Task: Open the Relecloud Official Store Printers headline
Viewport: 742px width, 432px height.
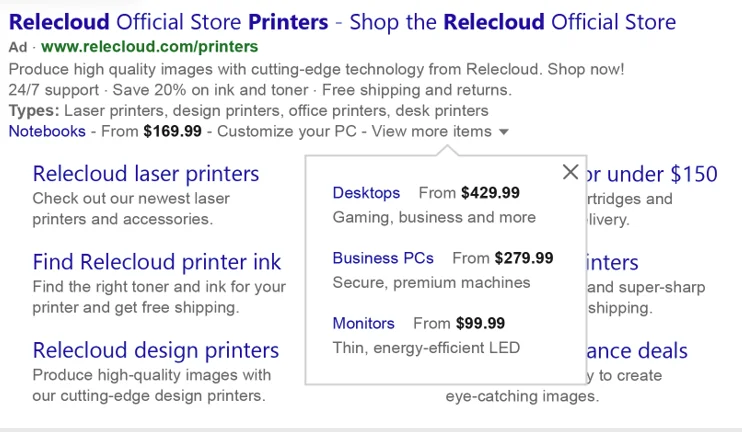Action: pos(342,21)
